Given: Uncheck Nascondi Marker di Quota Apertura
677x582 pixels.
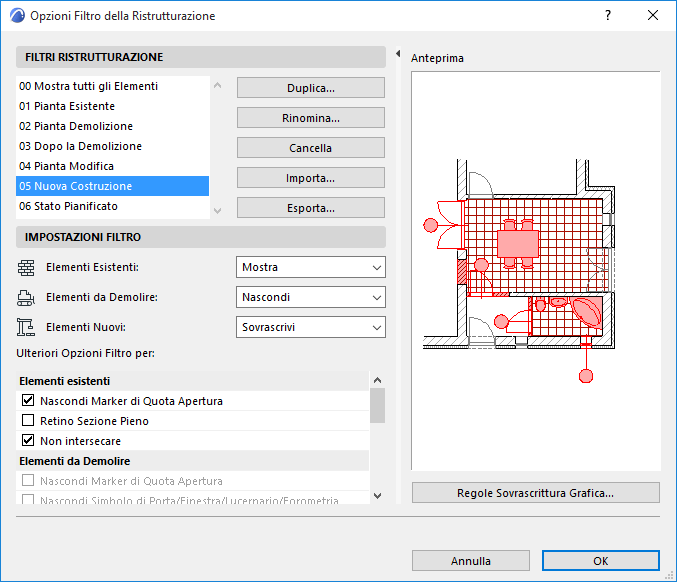Looking at the screenshot, I should click(28, 400).
